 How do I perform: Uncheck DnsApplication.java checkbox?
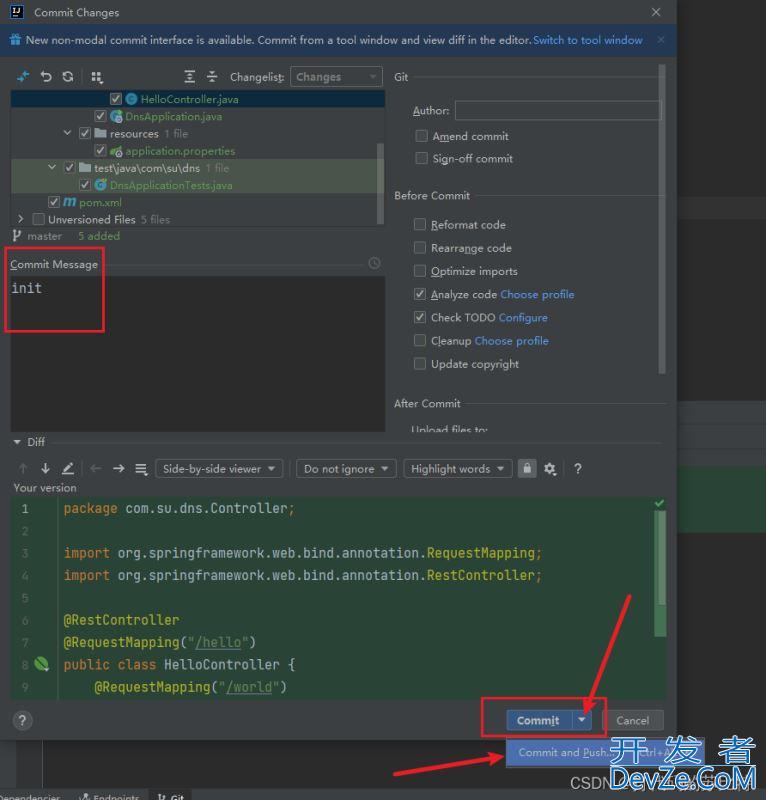(101, 116)
